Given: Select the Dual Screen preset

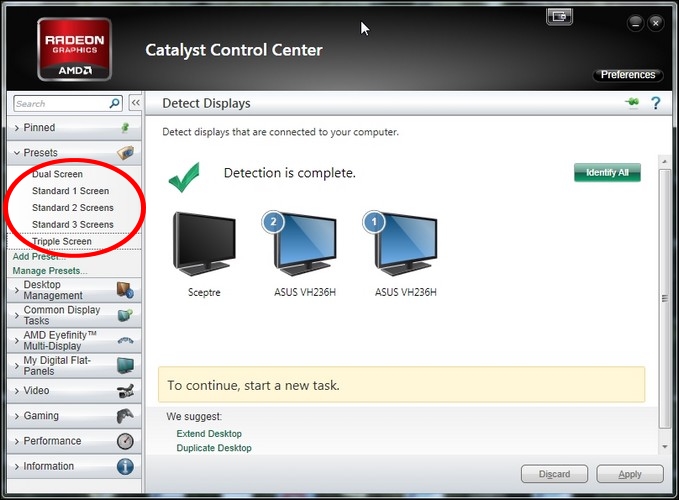Looking at the screenshot, I should [57, 174].
